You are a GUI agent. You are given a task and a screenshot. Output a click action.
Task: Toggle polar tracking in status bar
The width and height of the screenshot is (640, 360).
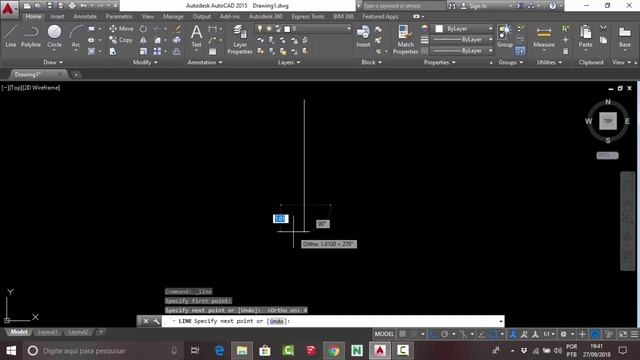coord(444,334)
